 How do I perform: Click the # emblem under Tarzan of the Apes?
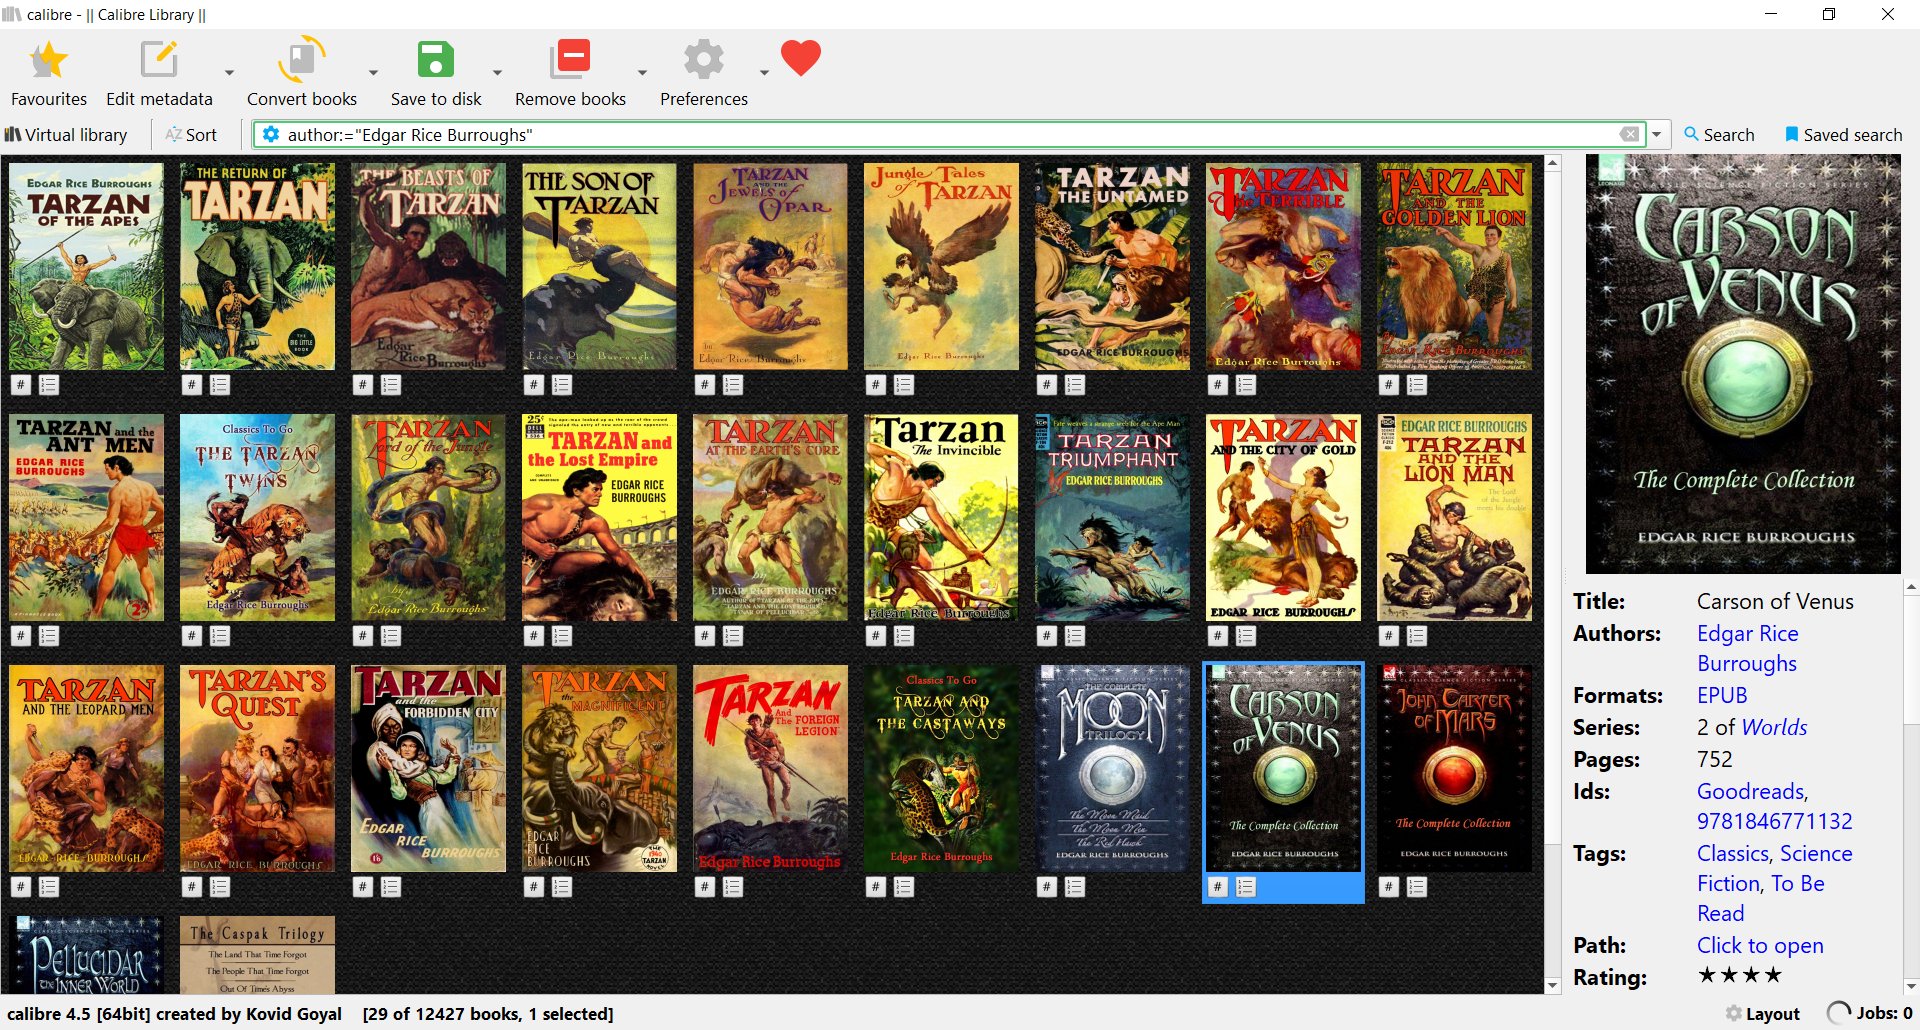tap(21, 385)
